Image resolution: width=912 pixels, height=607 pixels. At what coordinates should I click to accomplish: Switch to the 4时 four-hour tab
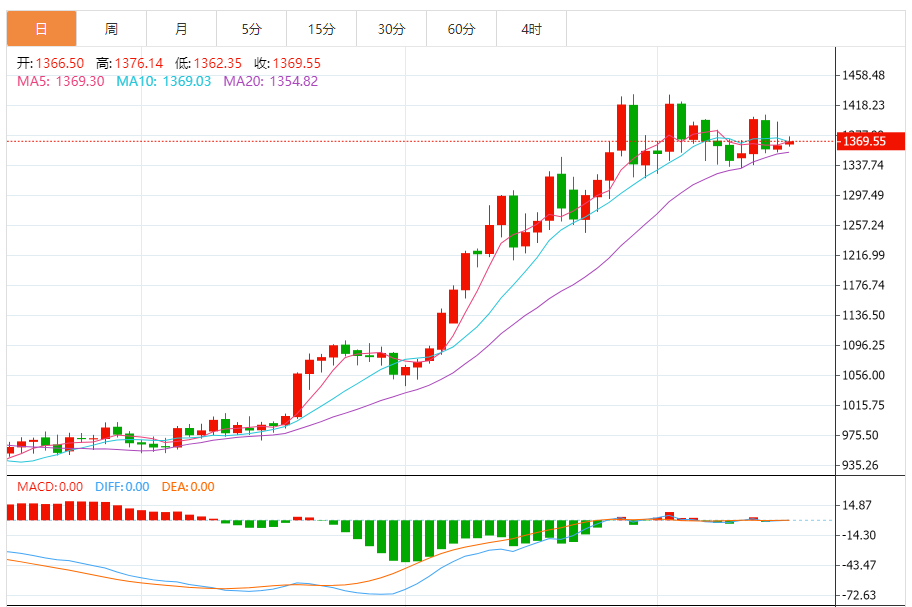[531, 29]
